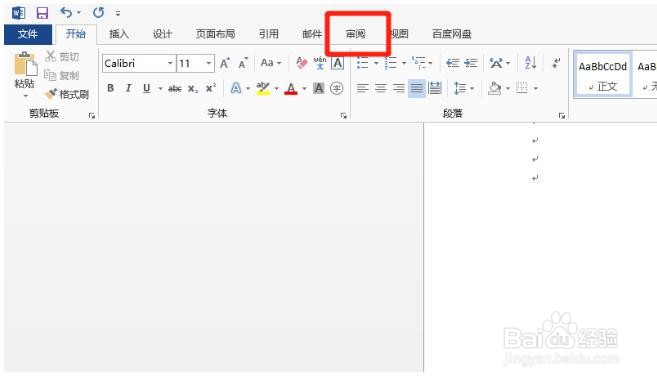Click the numbering list icon
657x382 pixels.
point(391,63)
